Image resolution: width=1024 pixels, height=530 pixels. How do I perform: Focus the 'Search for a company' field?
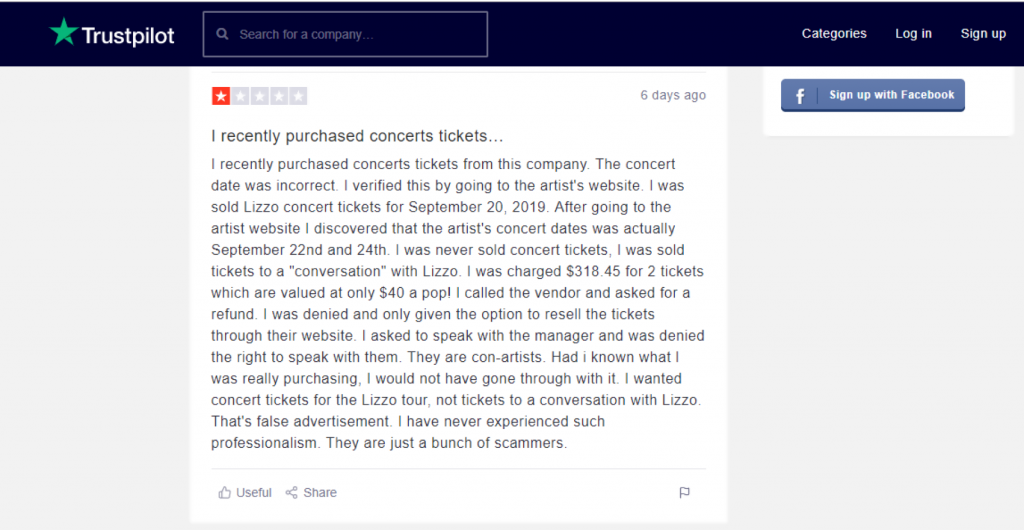(x=345, y=34)
